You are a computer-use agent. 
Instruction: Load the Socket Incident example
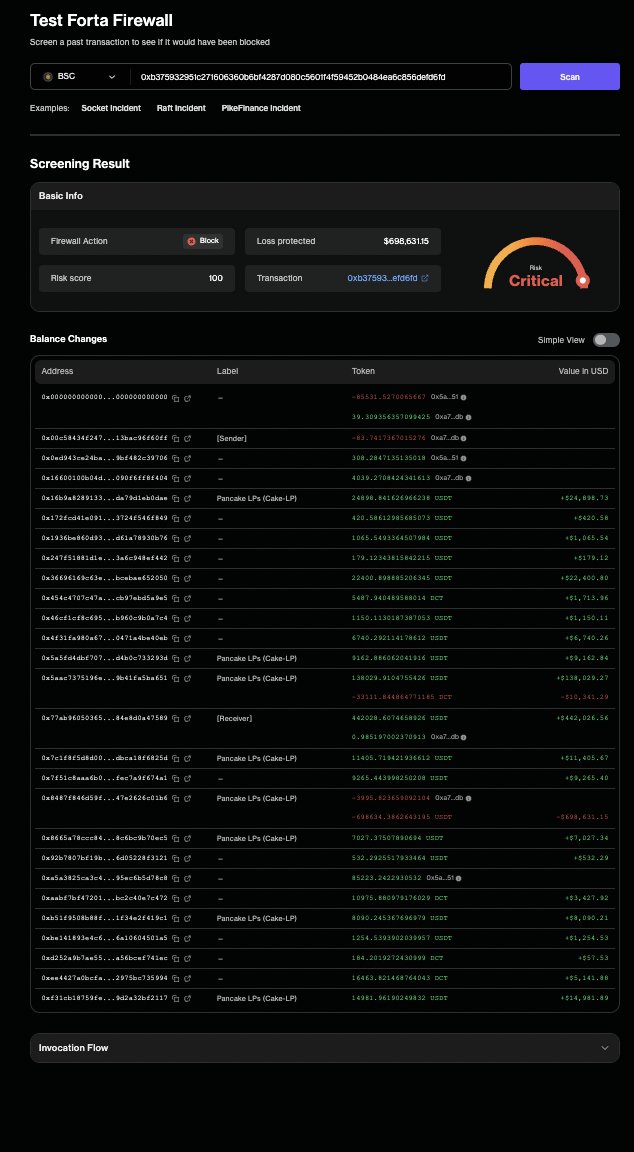(x=111, y=108)
